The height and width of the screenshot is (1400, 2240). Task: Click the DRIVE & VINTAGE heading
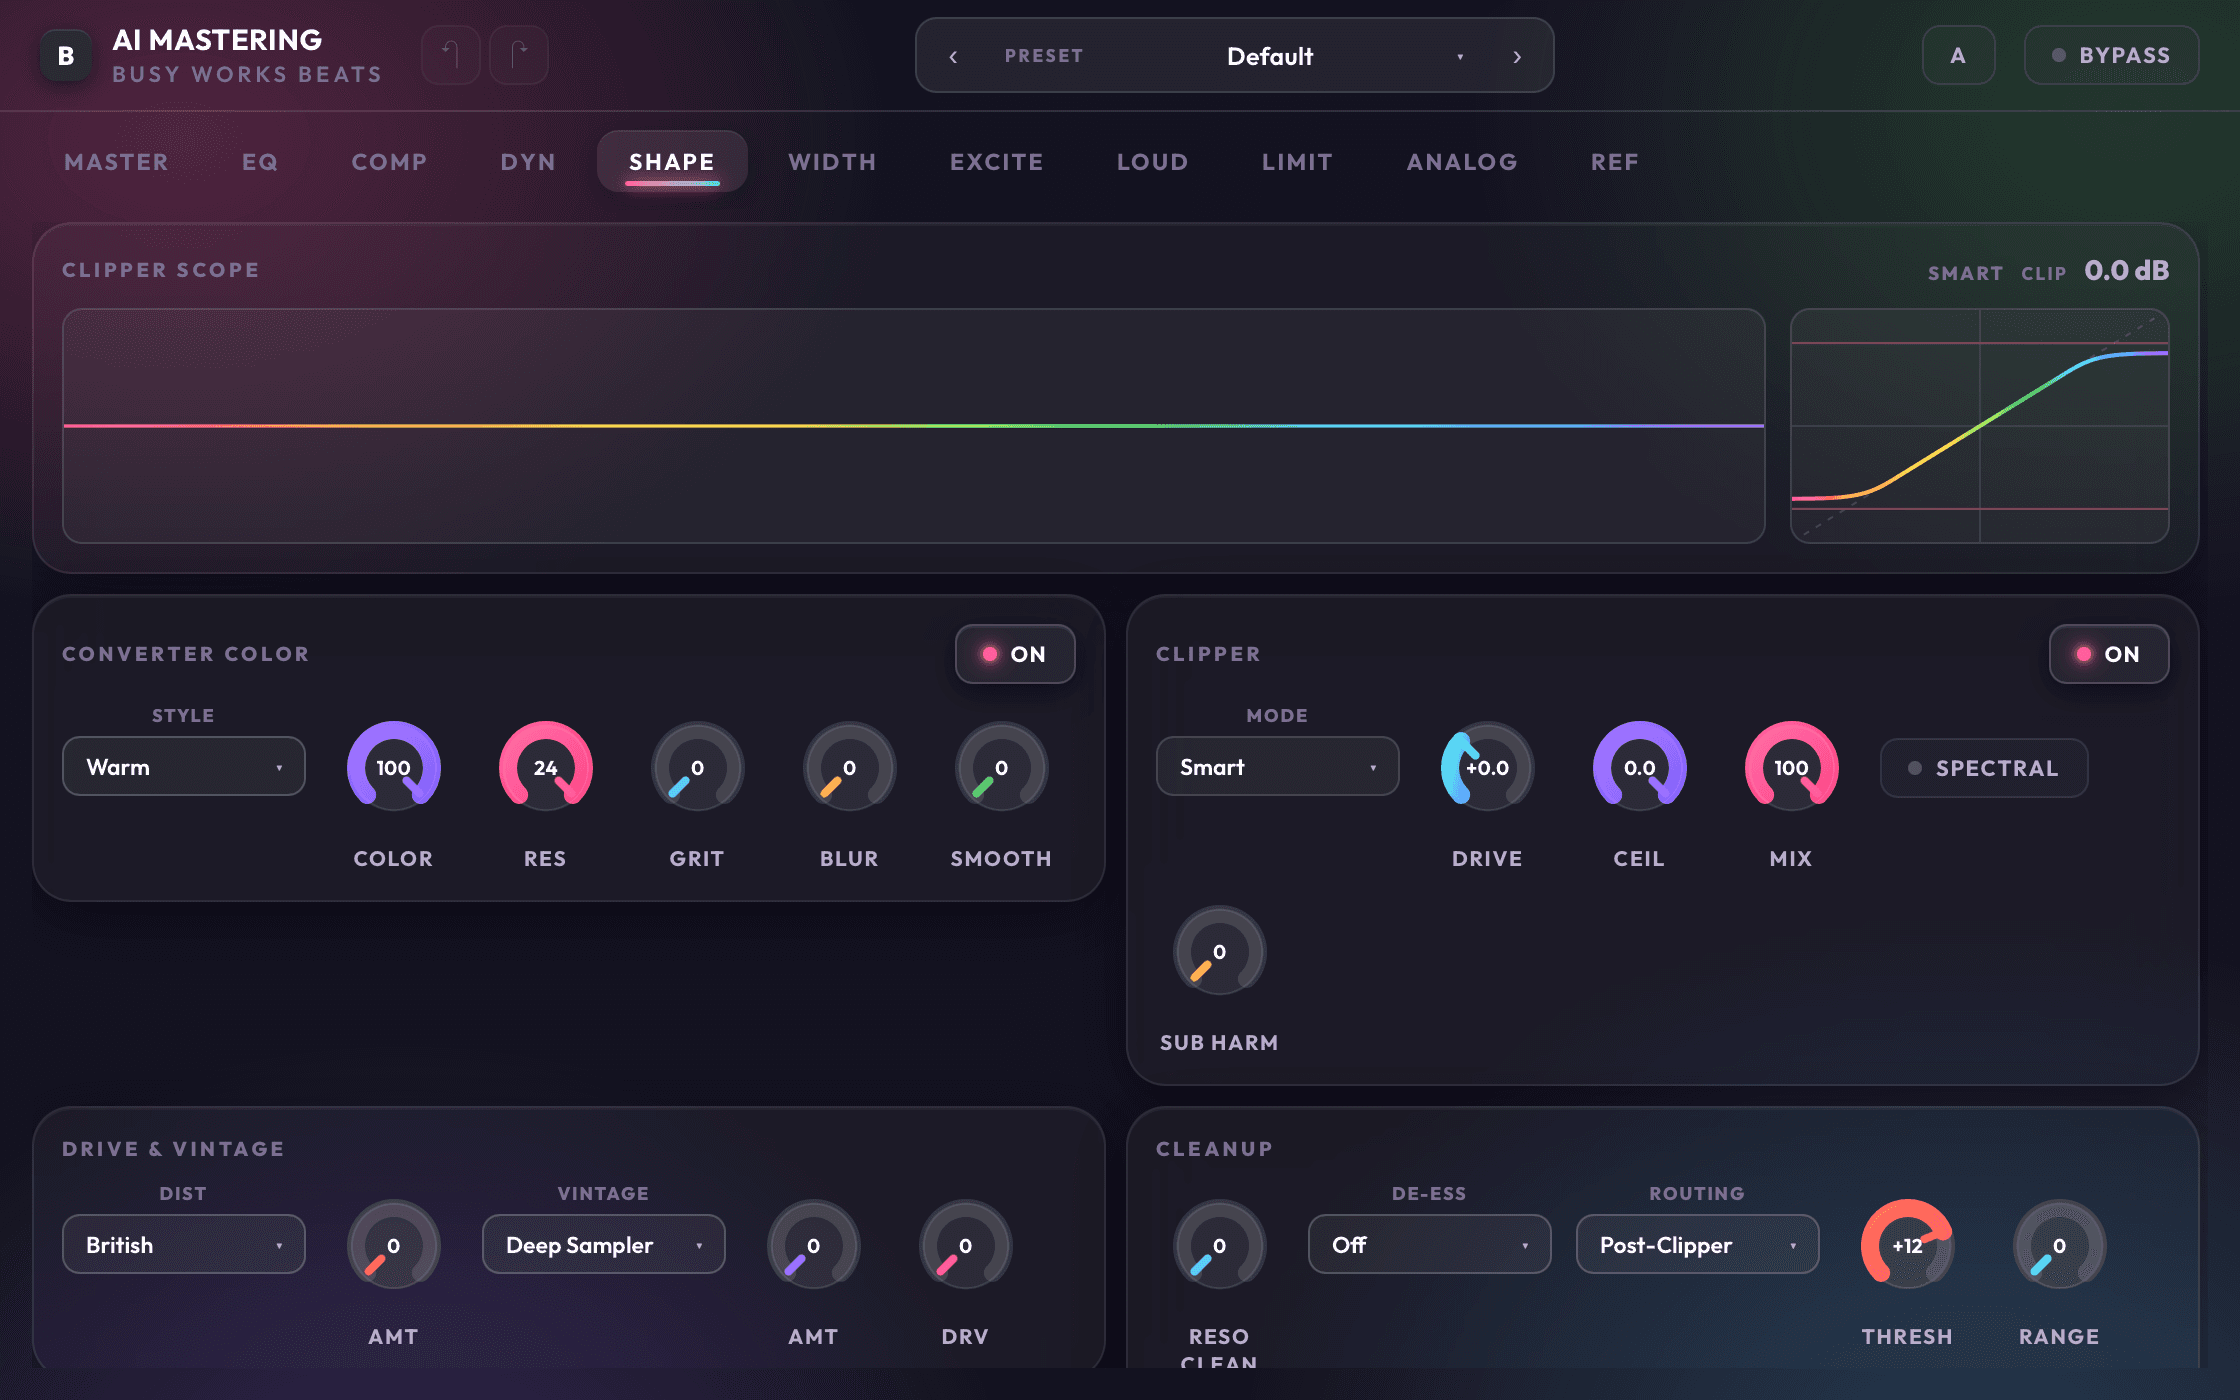(x=174, y=1149)
